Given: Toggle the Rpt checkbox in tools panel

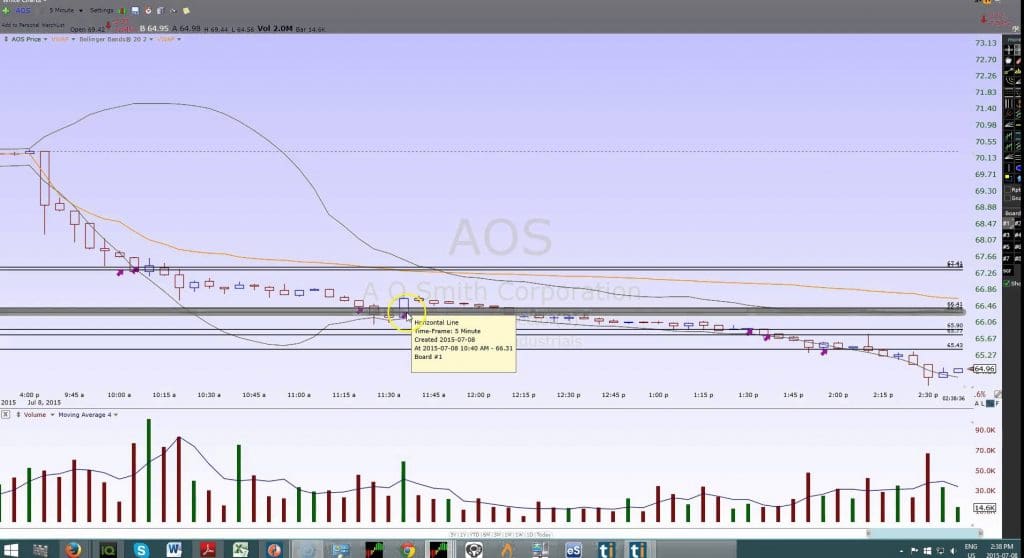Looking at the screenshot, I should click(x=1008, y=189).
